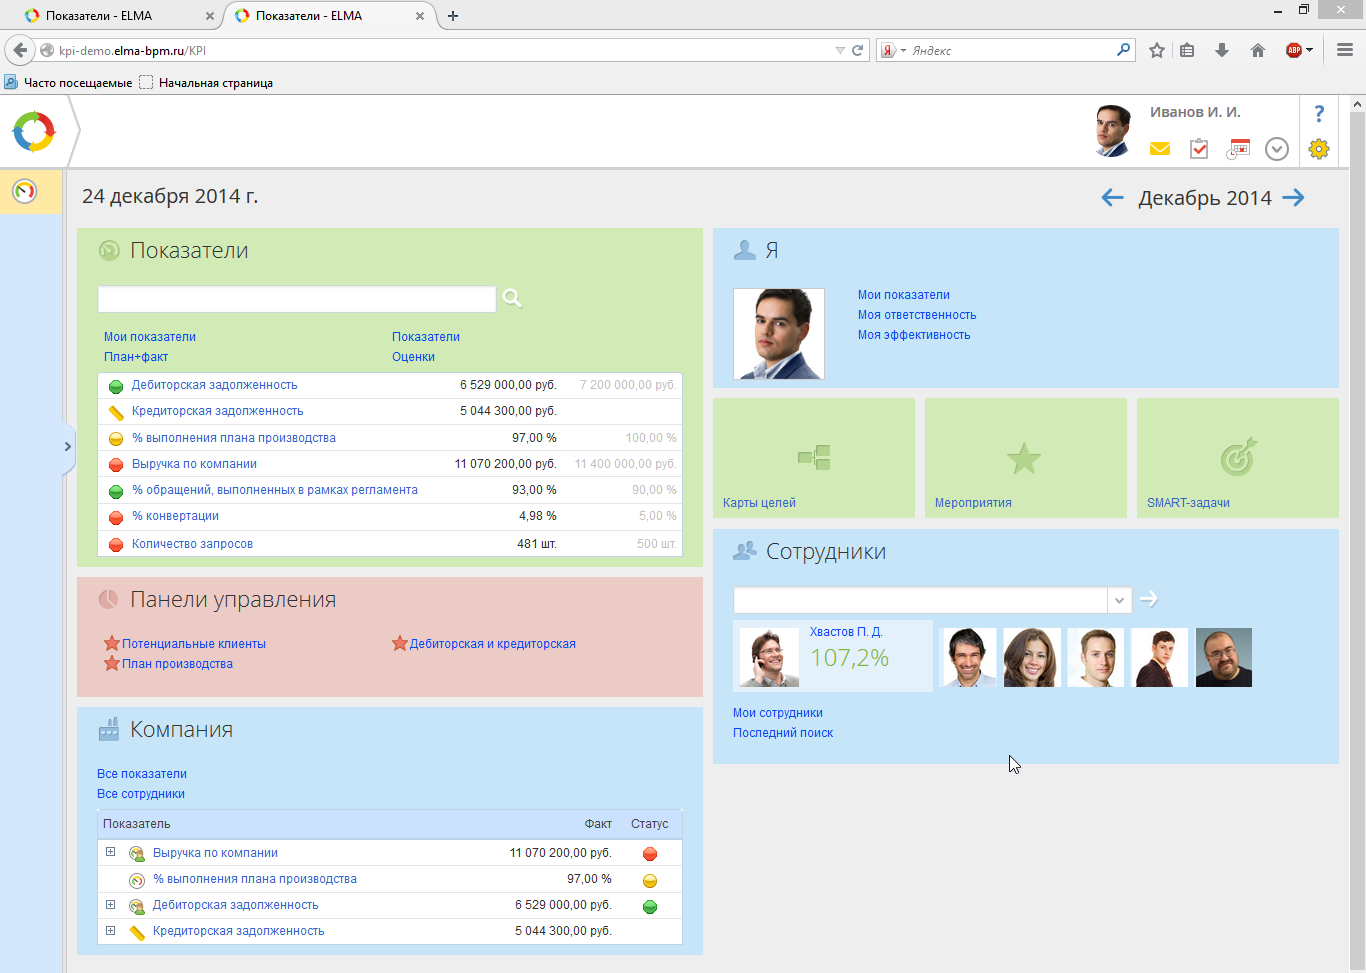Click the employee search go arrow
1366x973 pixels.
tap(1149, 599)
